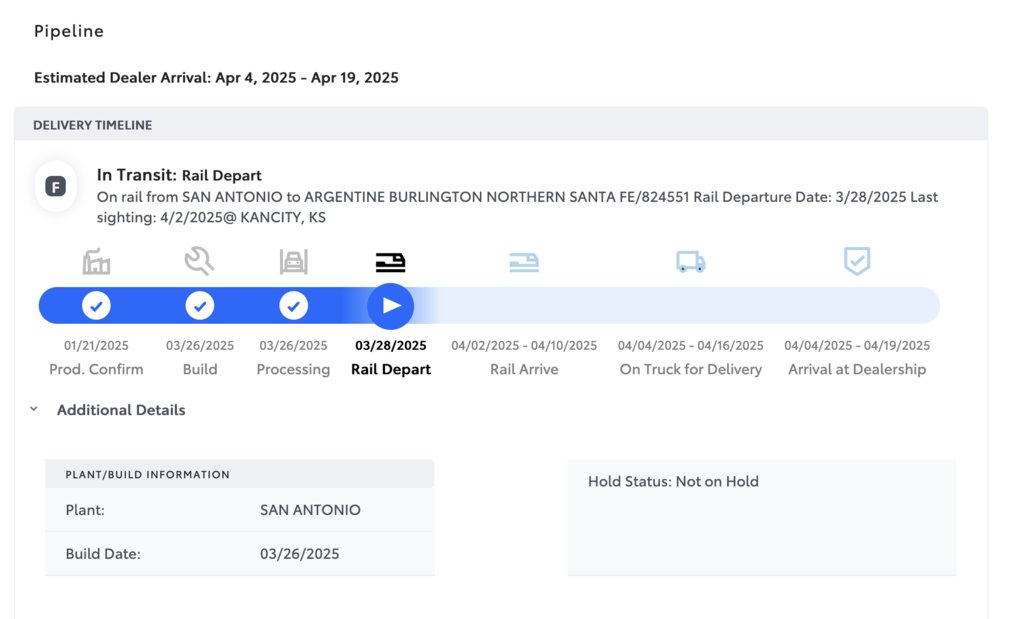Viewport: 1024px width, 619px height.
Task: Collapse the Additional Details chevron
Action: point(34,409)
